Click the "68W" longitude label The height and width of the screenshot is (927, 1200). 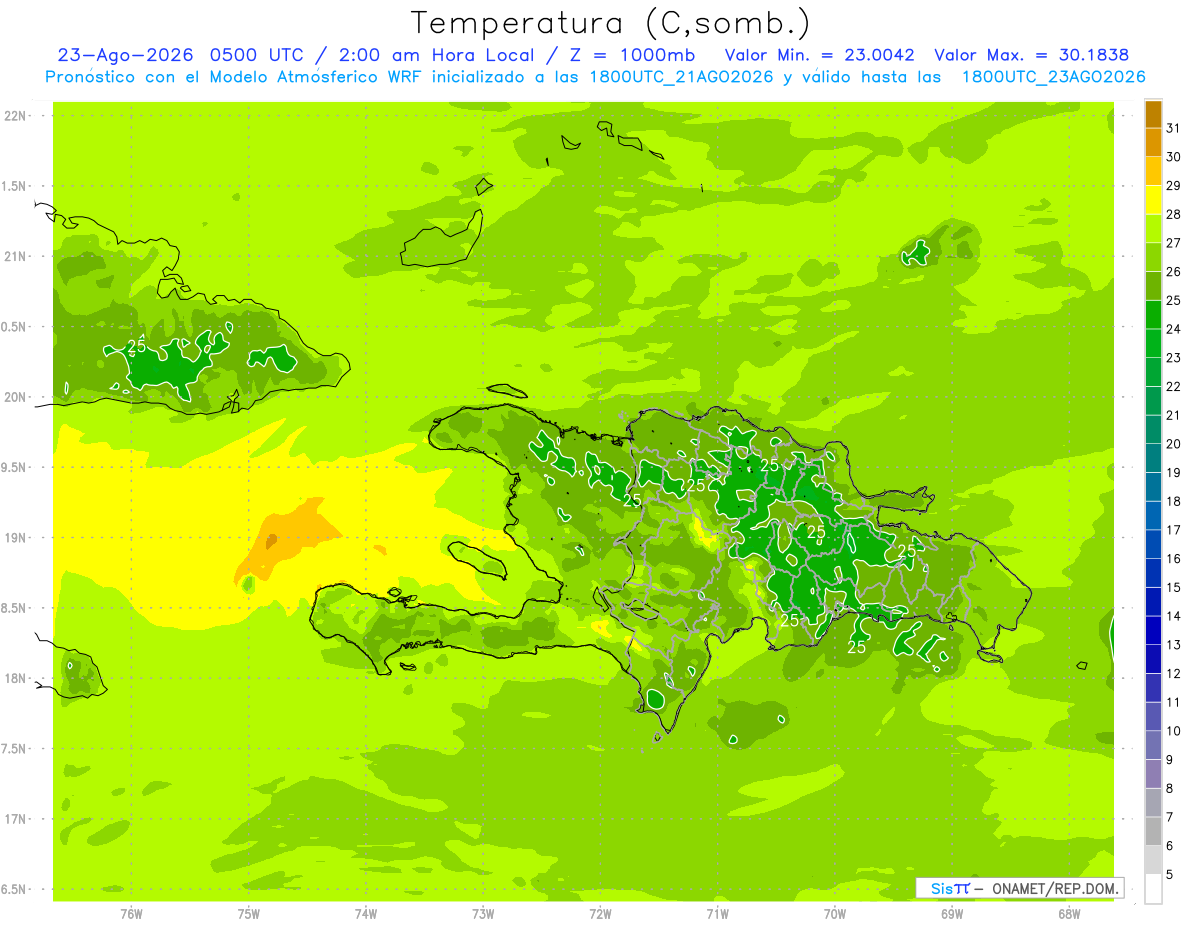click(1069, 913)
